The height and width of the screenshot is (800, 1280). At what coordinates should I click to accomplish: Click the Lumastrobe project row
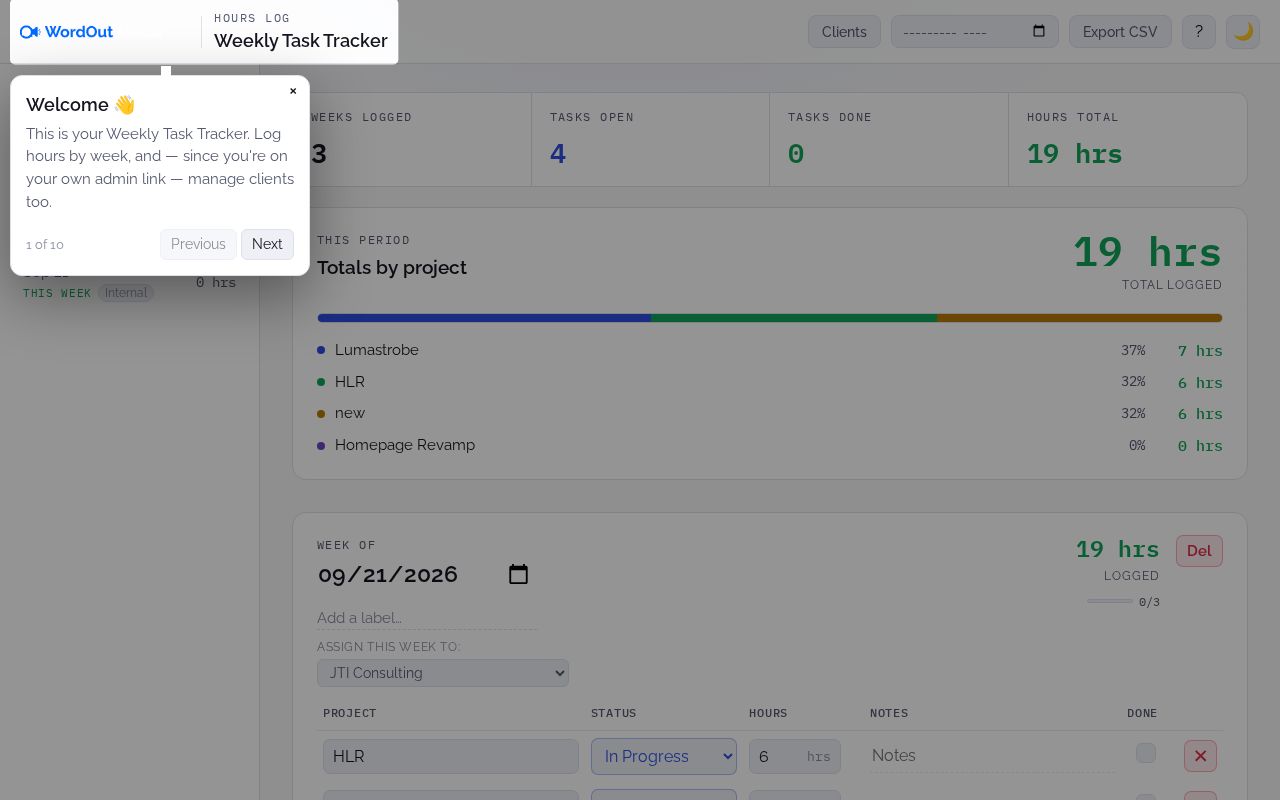pos(770,350)
